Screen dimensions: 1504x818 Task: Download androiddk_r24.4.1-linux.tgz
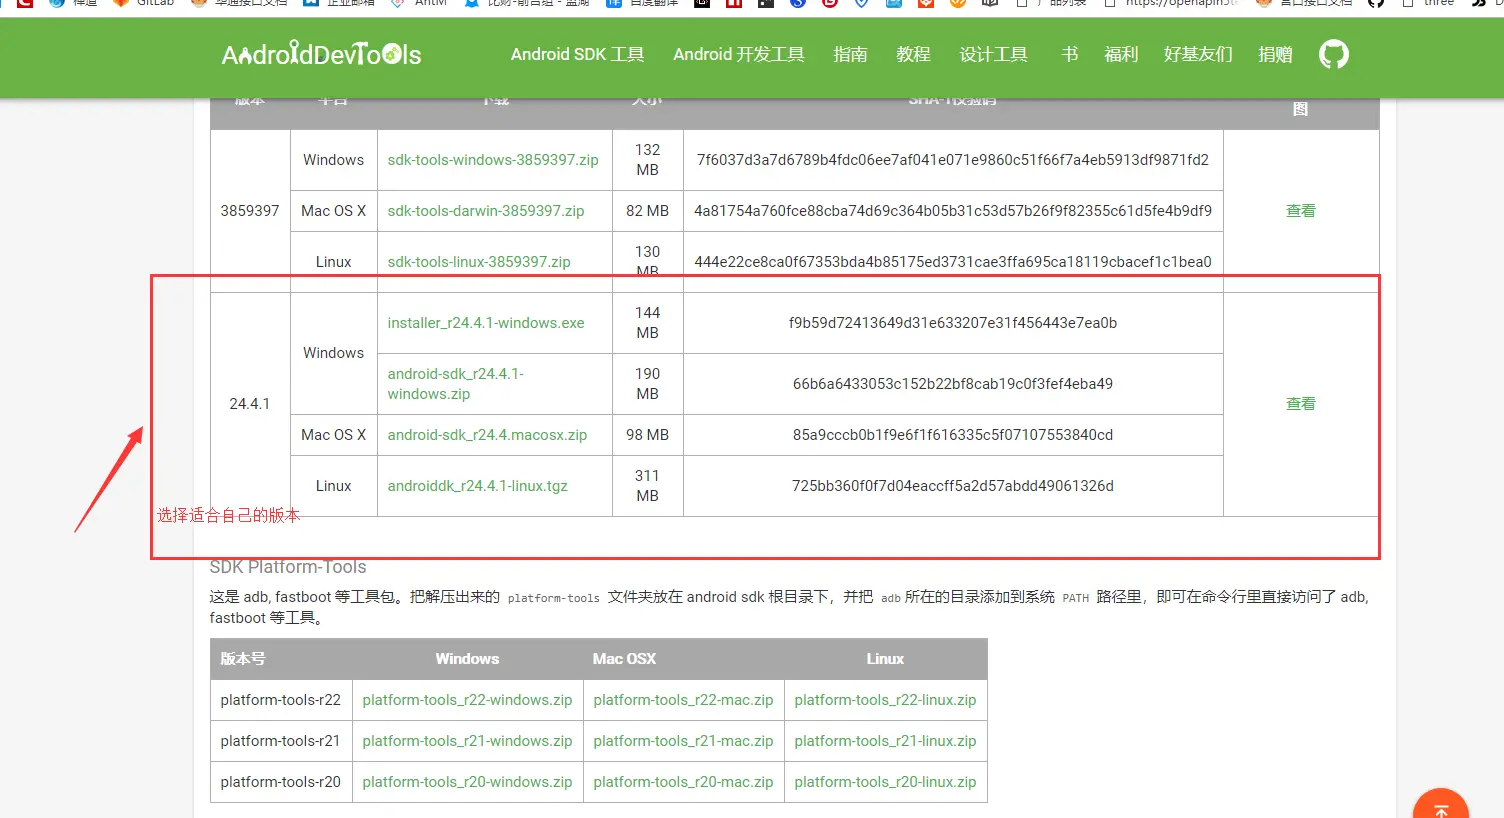[477, 486]
